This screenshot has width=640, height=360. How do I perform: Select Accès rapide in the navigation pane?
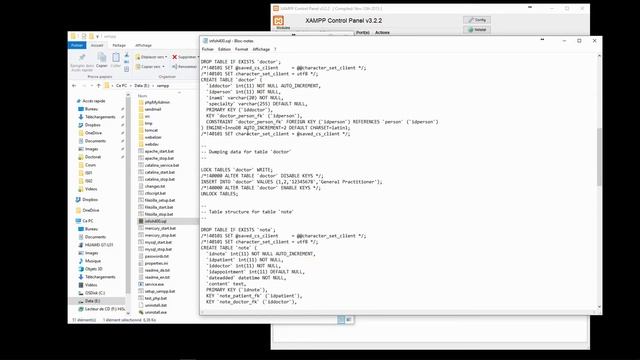(x=93, y=101)
